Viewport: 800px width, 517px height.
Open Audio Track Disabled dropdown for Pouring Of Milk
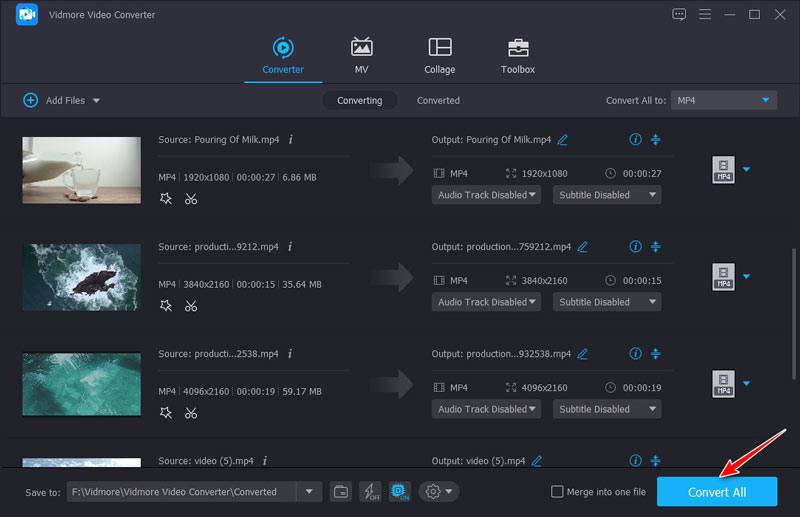(486, 195)
